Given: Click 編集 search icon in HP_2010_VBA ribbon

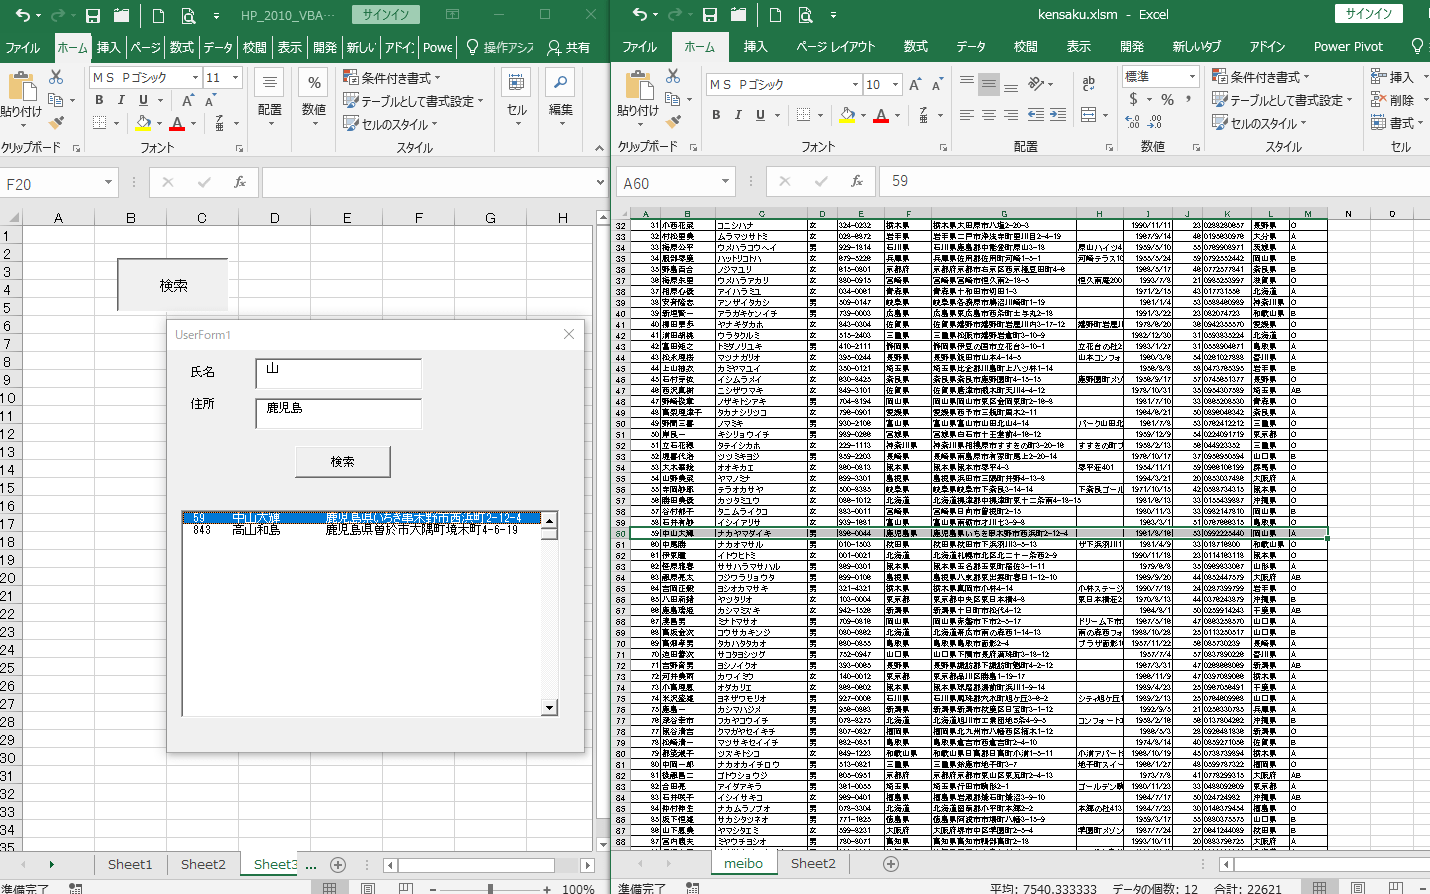Looking at the screenshot, I should [x=561, y=83].
